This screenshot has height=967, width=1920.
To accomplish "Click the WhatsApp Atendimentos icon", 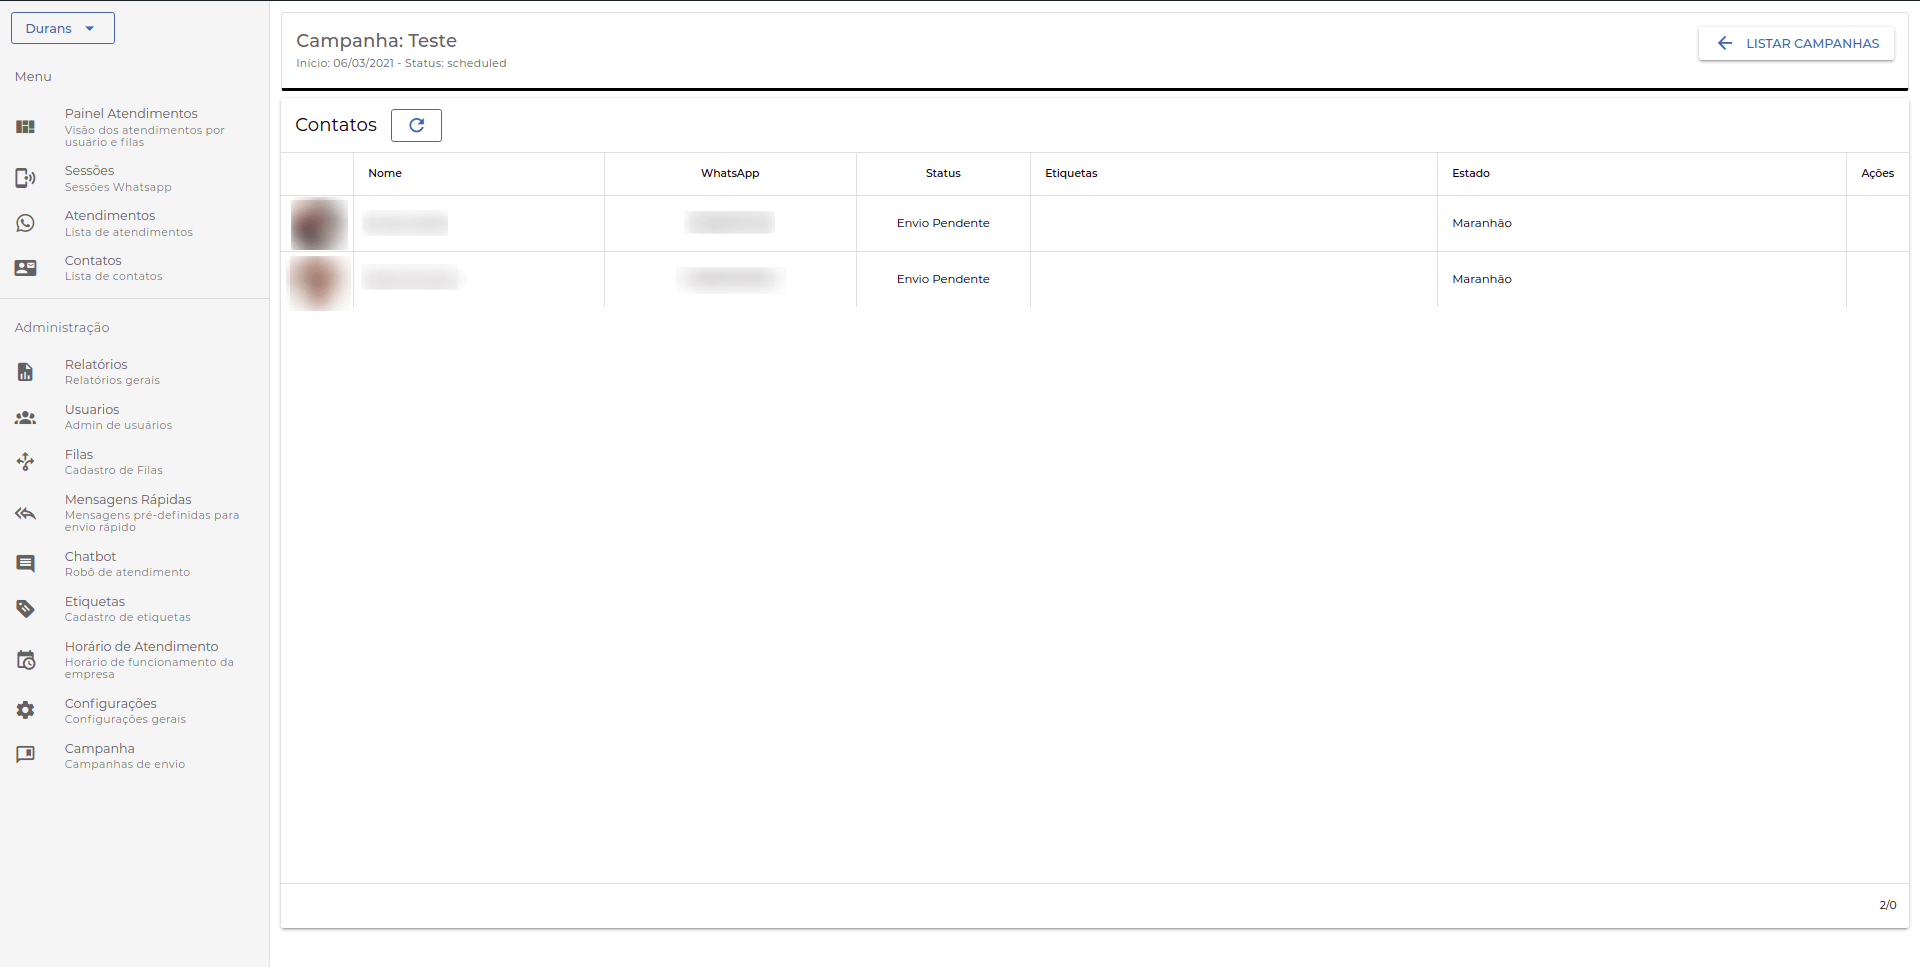I will [26, 223].
